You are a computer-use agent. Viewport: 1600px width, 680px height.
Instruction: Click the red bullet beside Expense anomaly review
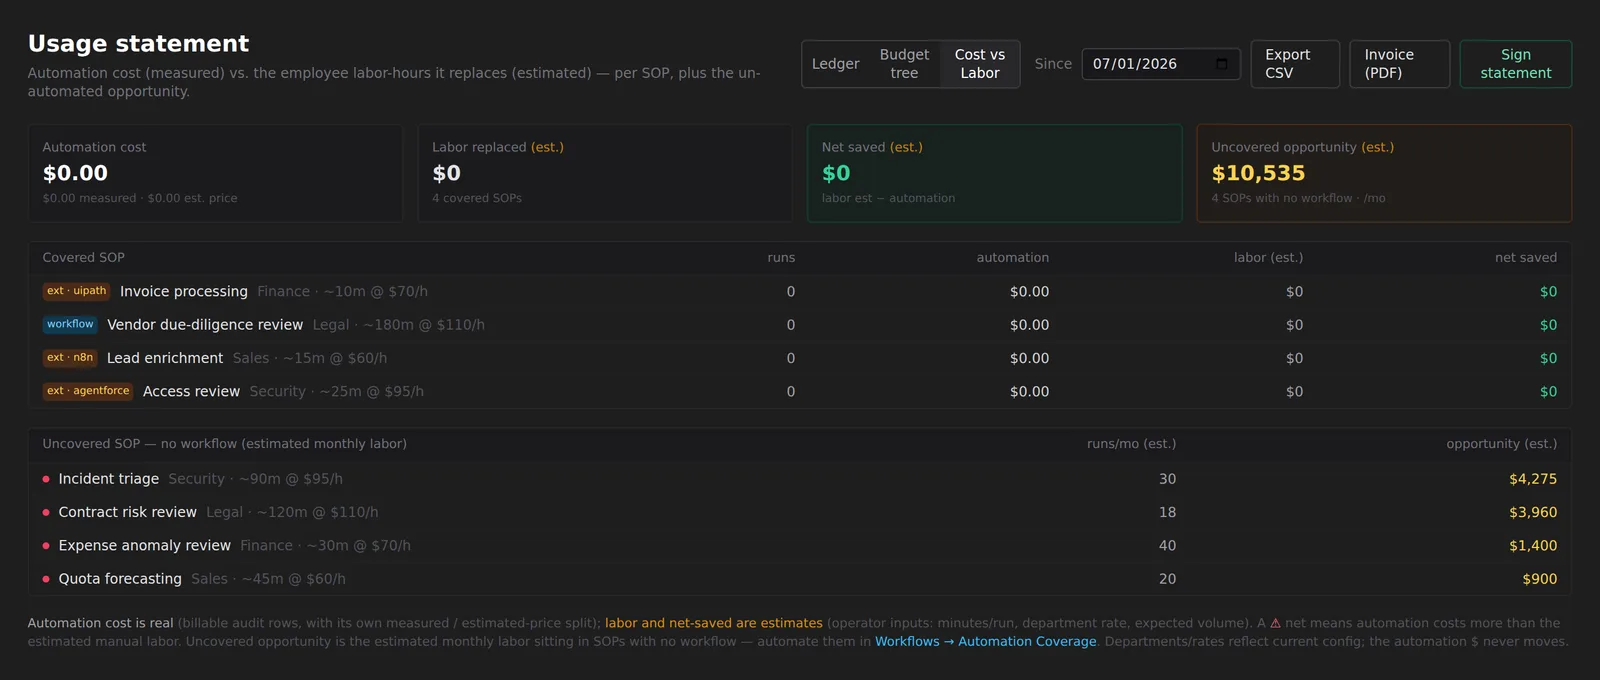coord(46,546)
